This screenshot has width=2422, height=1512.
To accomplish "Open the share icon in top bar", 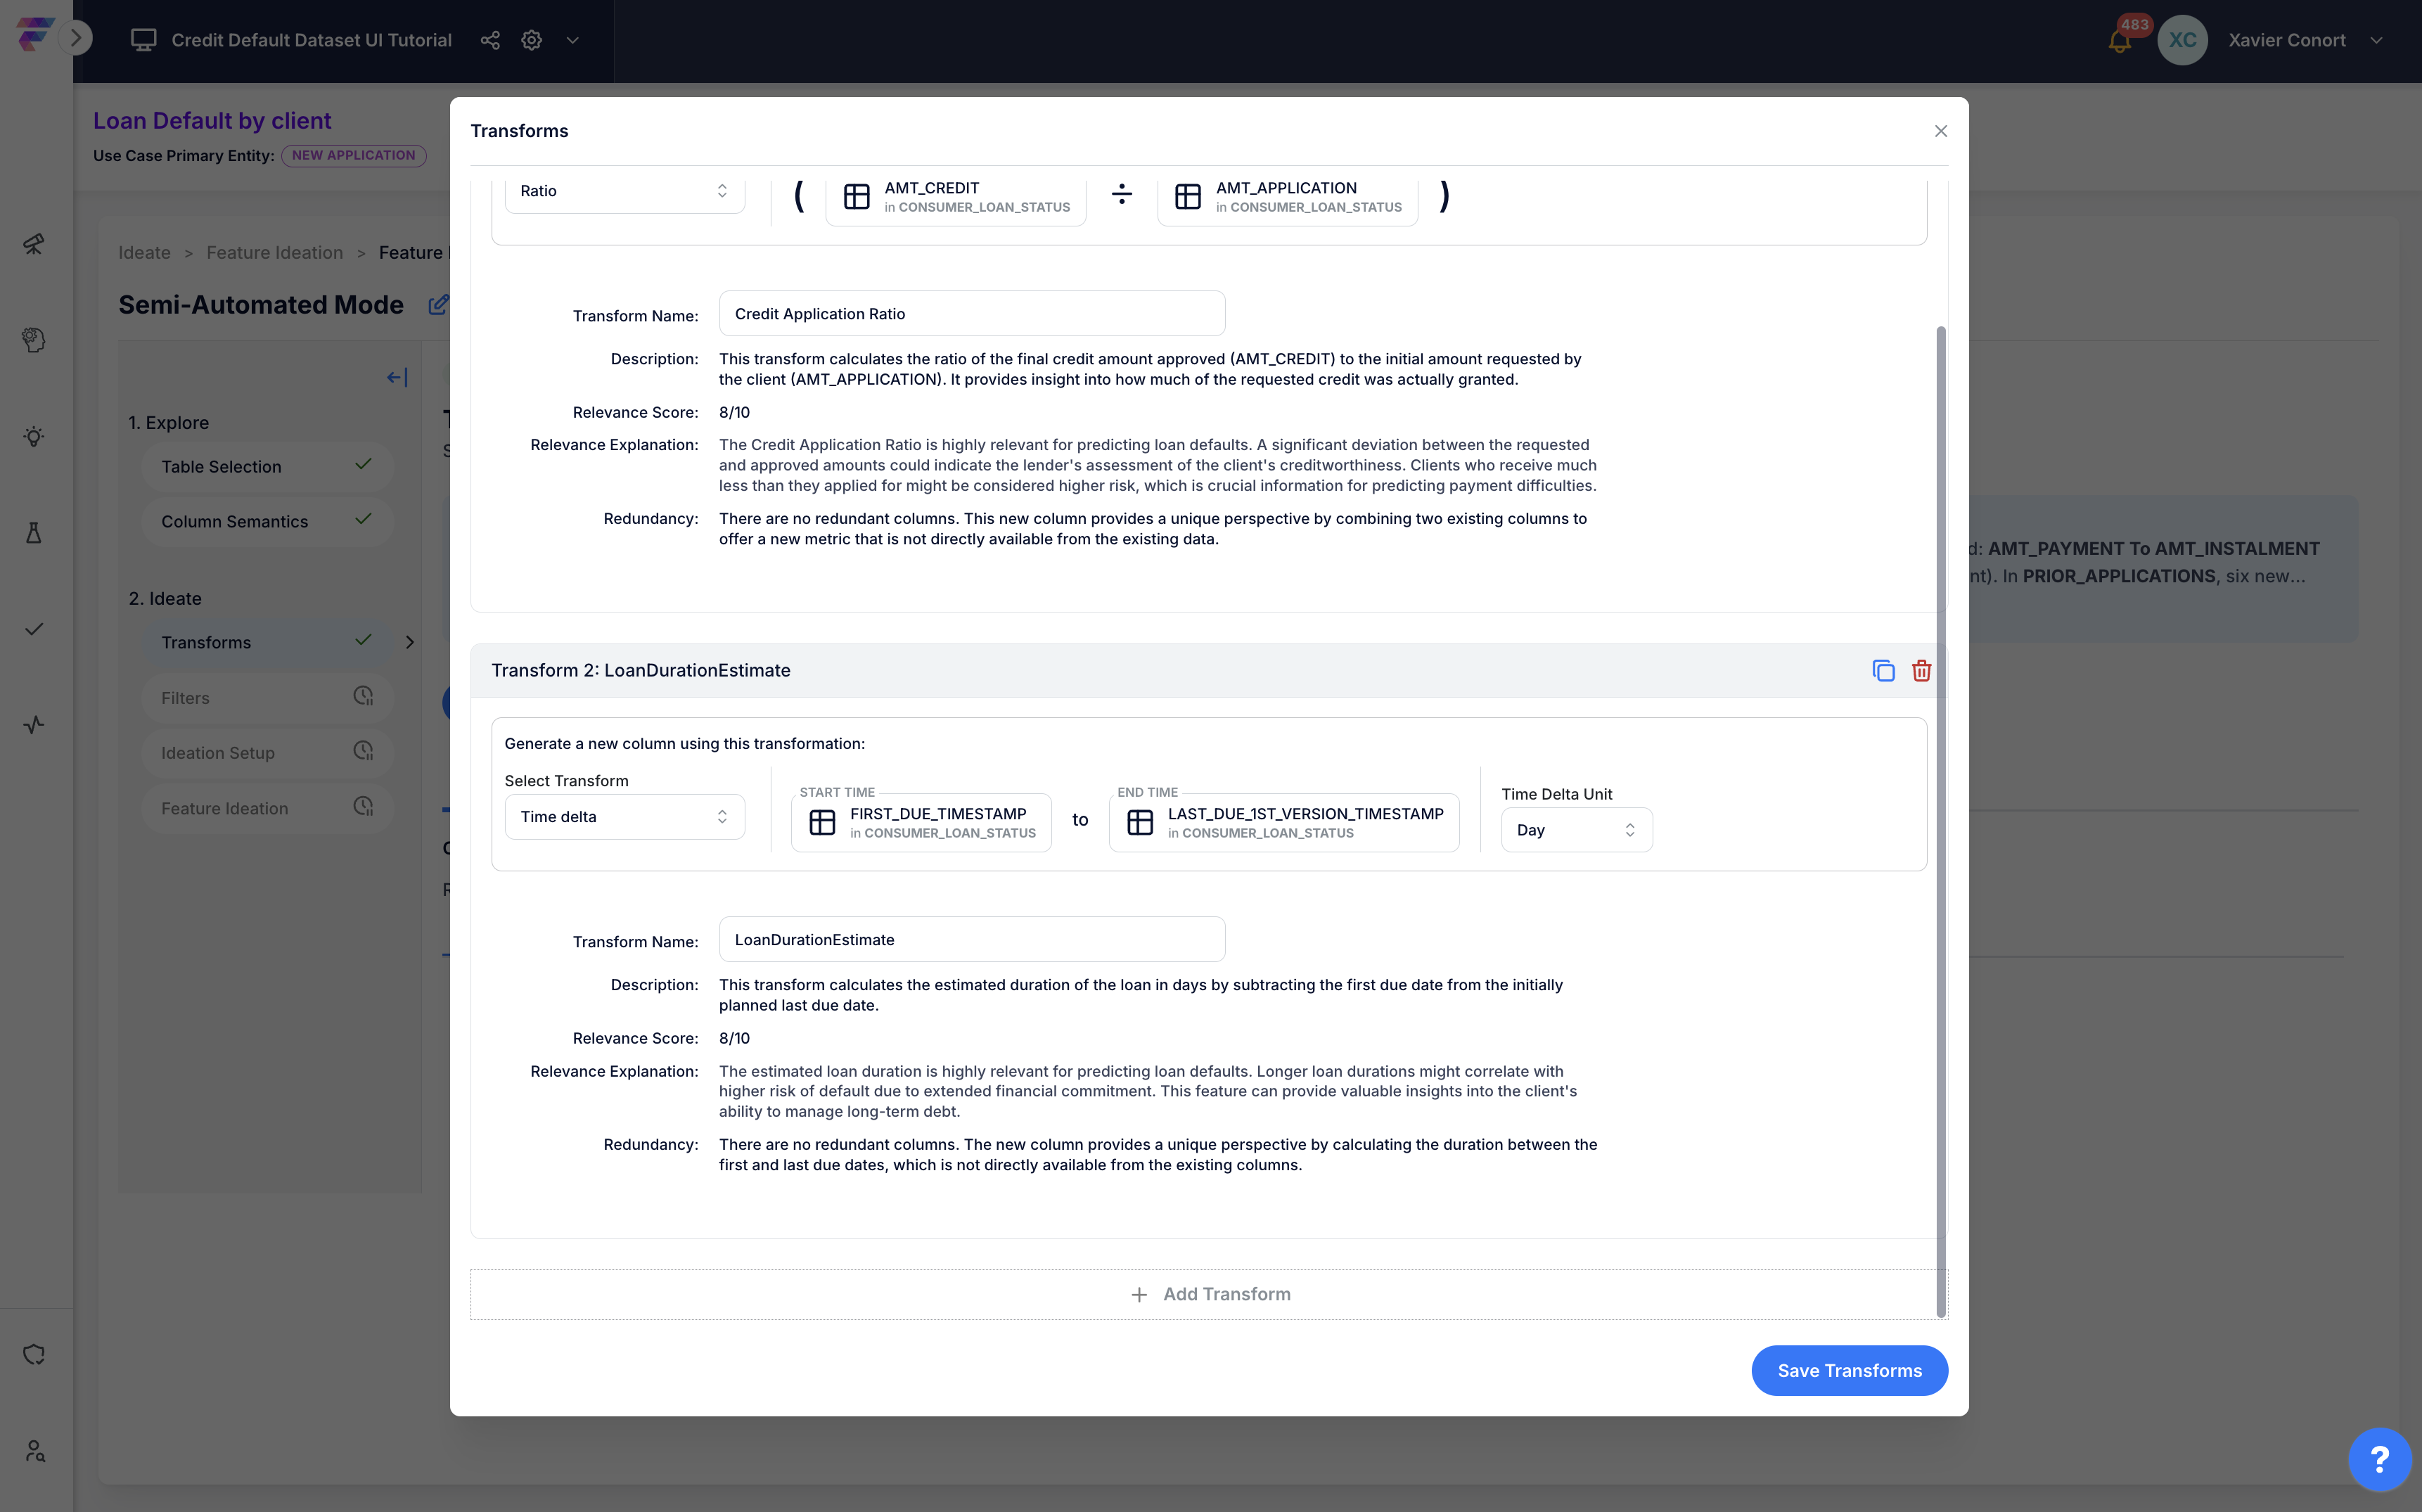I will point(490,40).
